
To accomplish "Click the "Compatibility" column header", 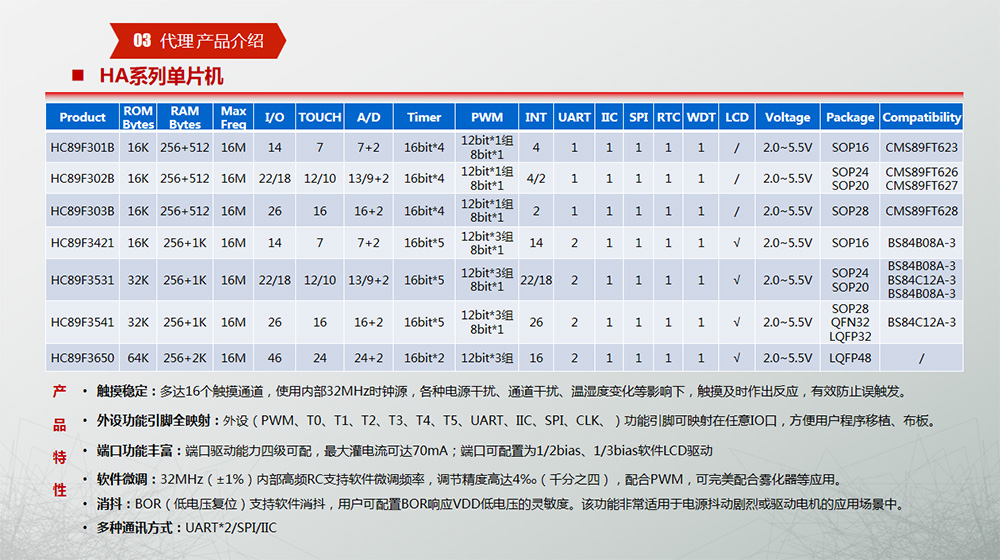I will tap(922, 117).
